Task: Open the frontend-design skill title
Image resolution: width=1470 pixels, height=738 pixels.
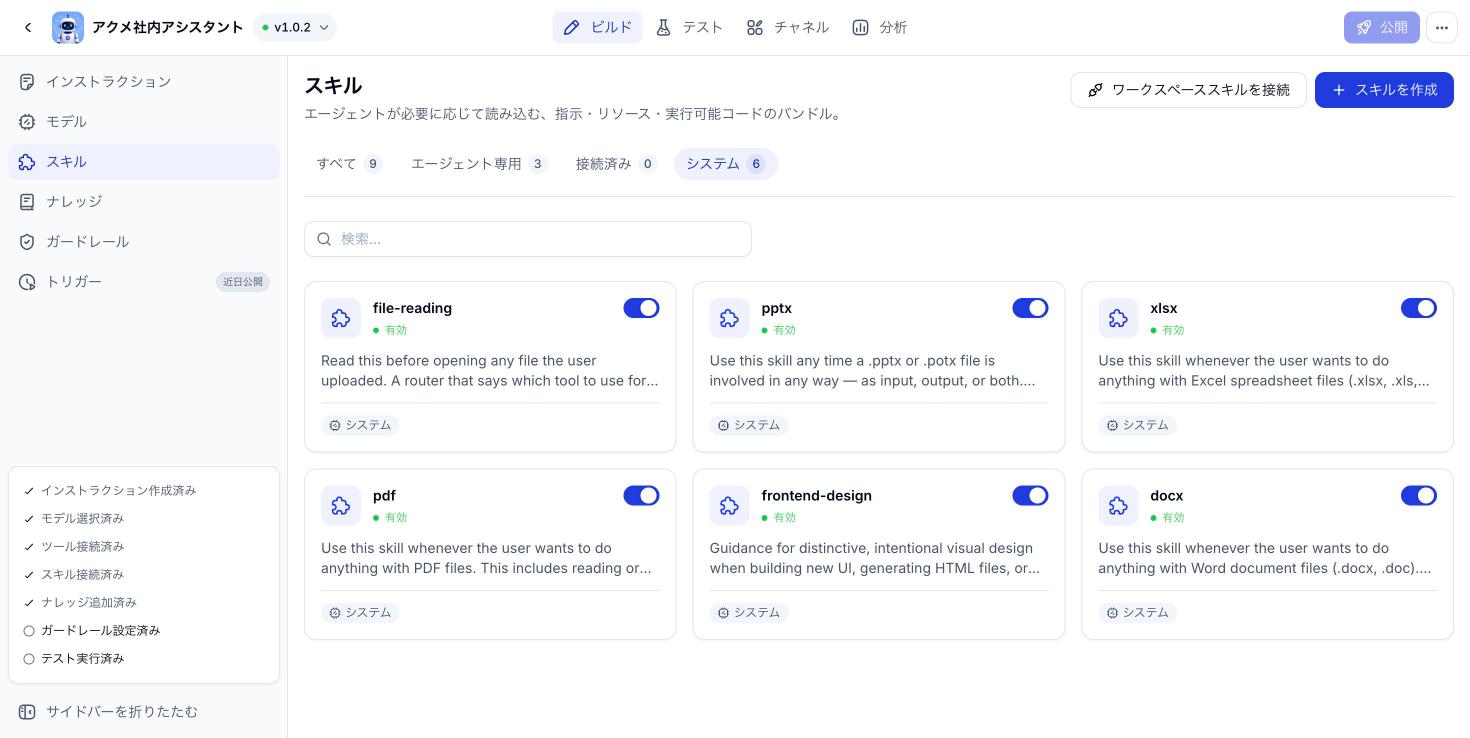Action: coord(816,496)
